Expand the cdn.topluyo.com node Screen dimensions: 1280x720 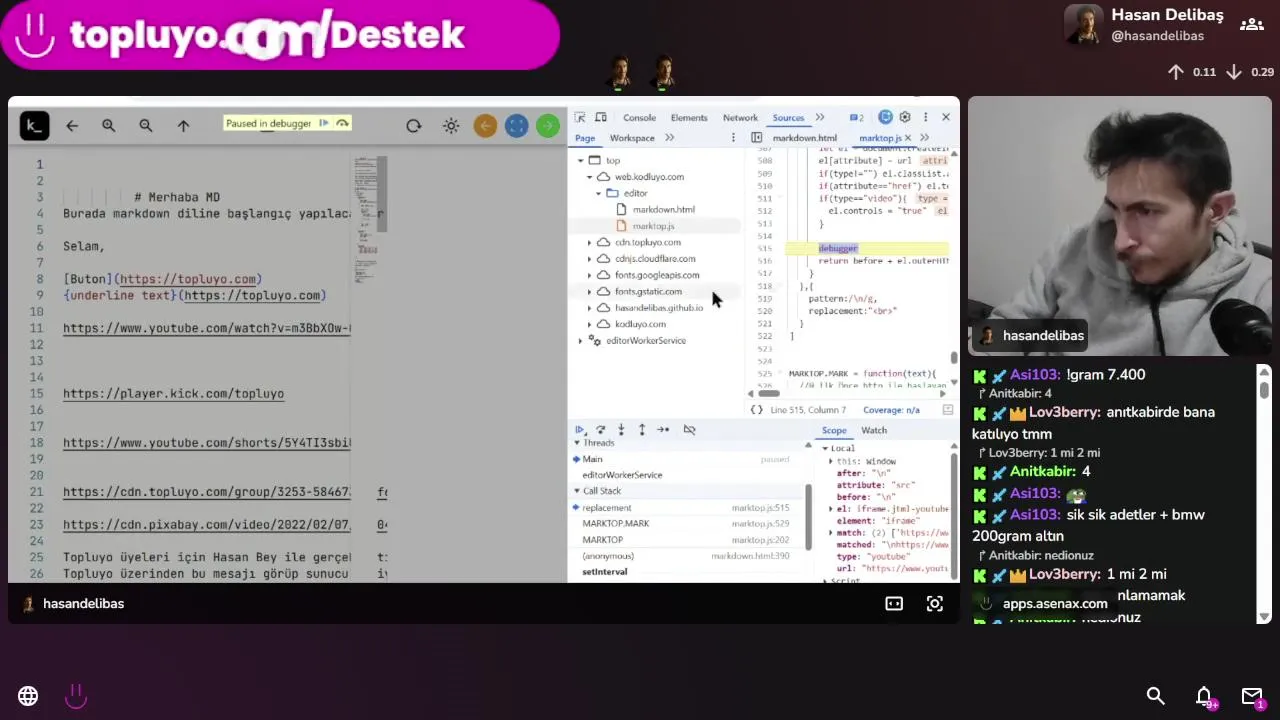pos(590,242)
